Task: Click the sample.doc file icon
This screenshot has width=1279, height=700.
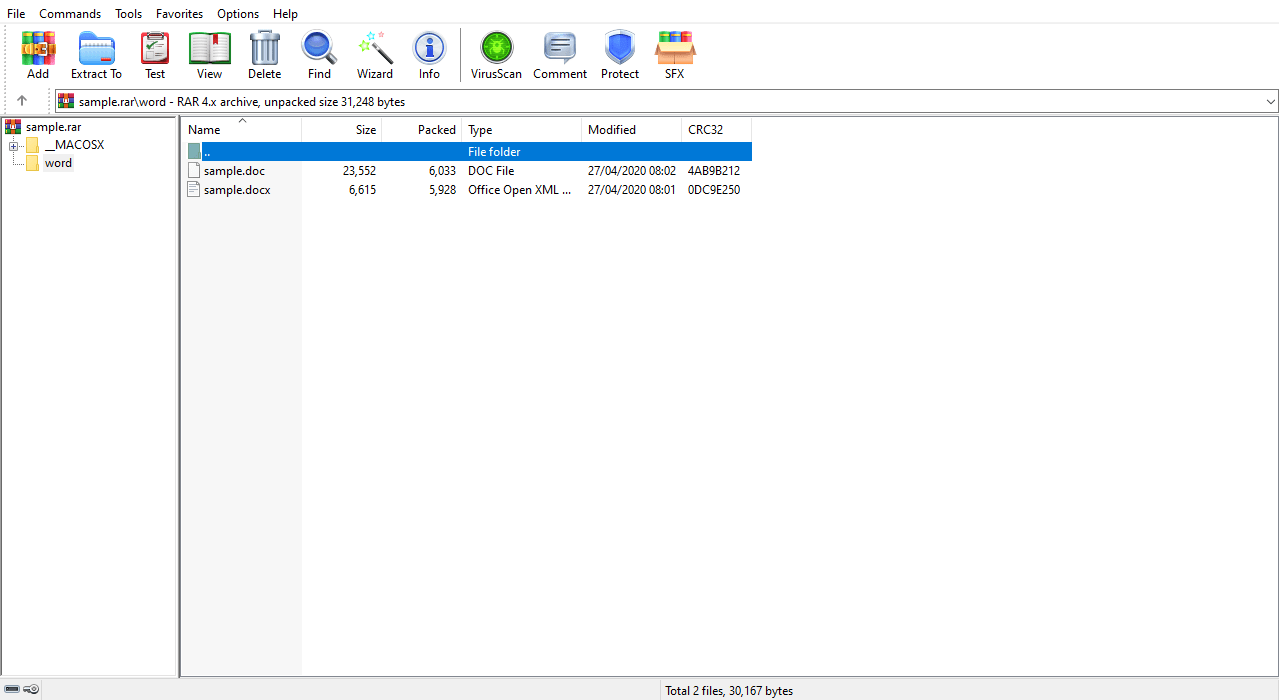Action: [x=194, y=171]
